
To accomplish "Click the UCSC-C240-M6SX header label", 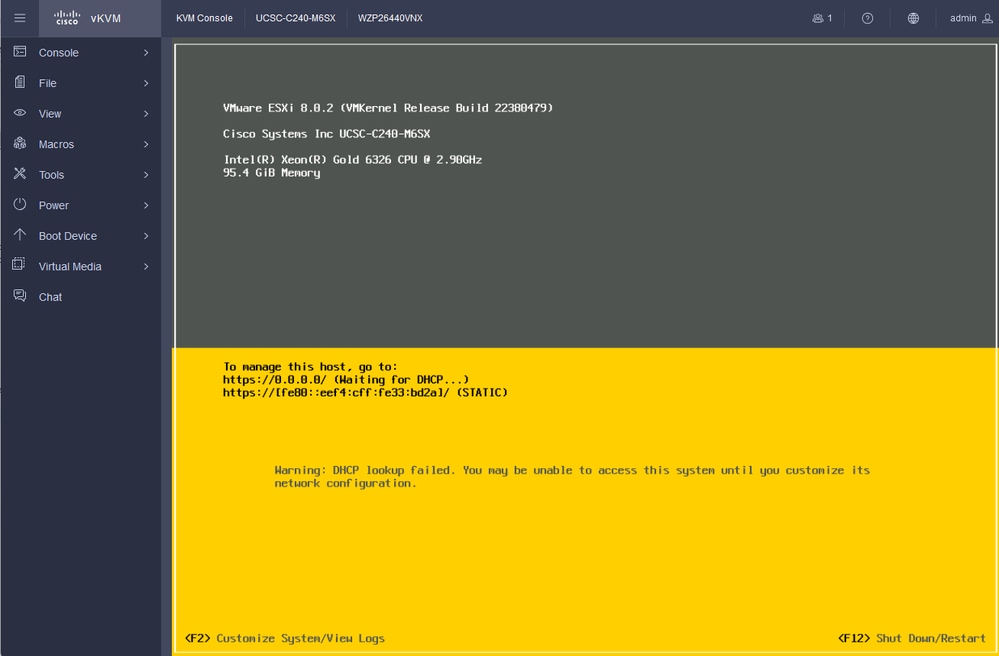I will click(296, 18).
